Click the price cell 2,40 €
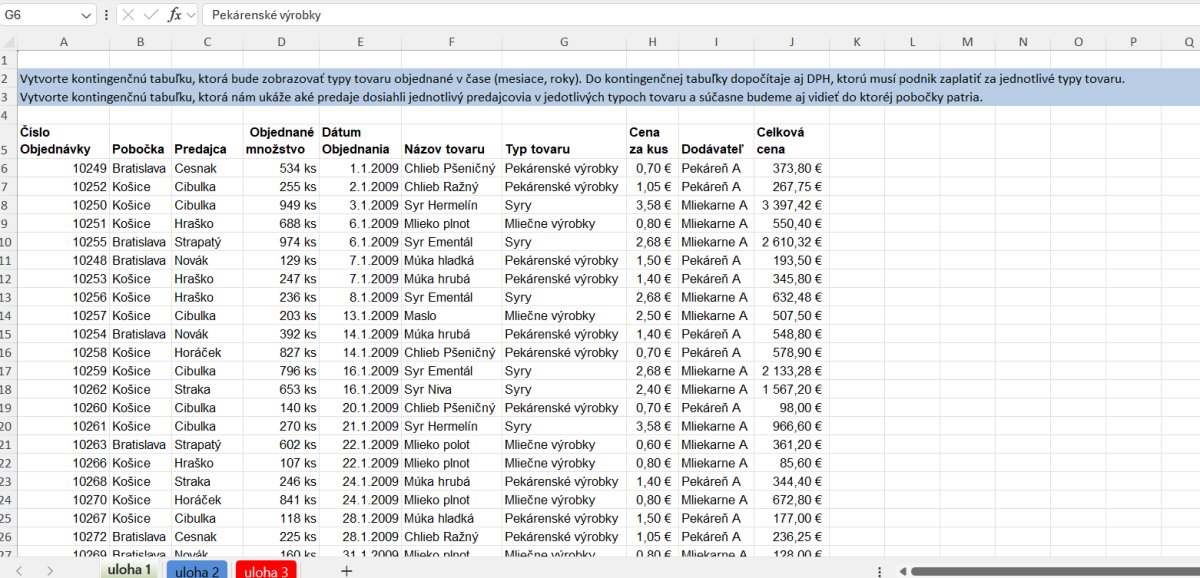The width and height of the screenshot is (1200, 578). point(653,389)
